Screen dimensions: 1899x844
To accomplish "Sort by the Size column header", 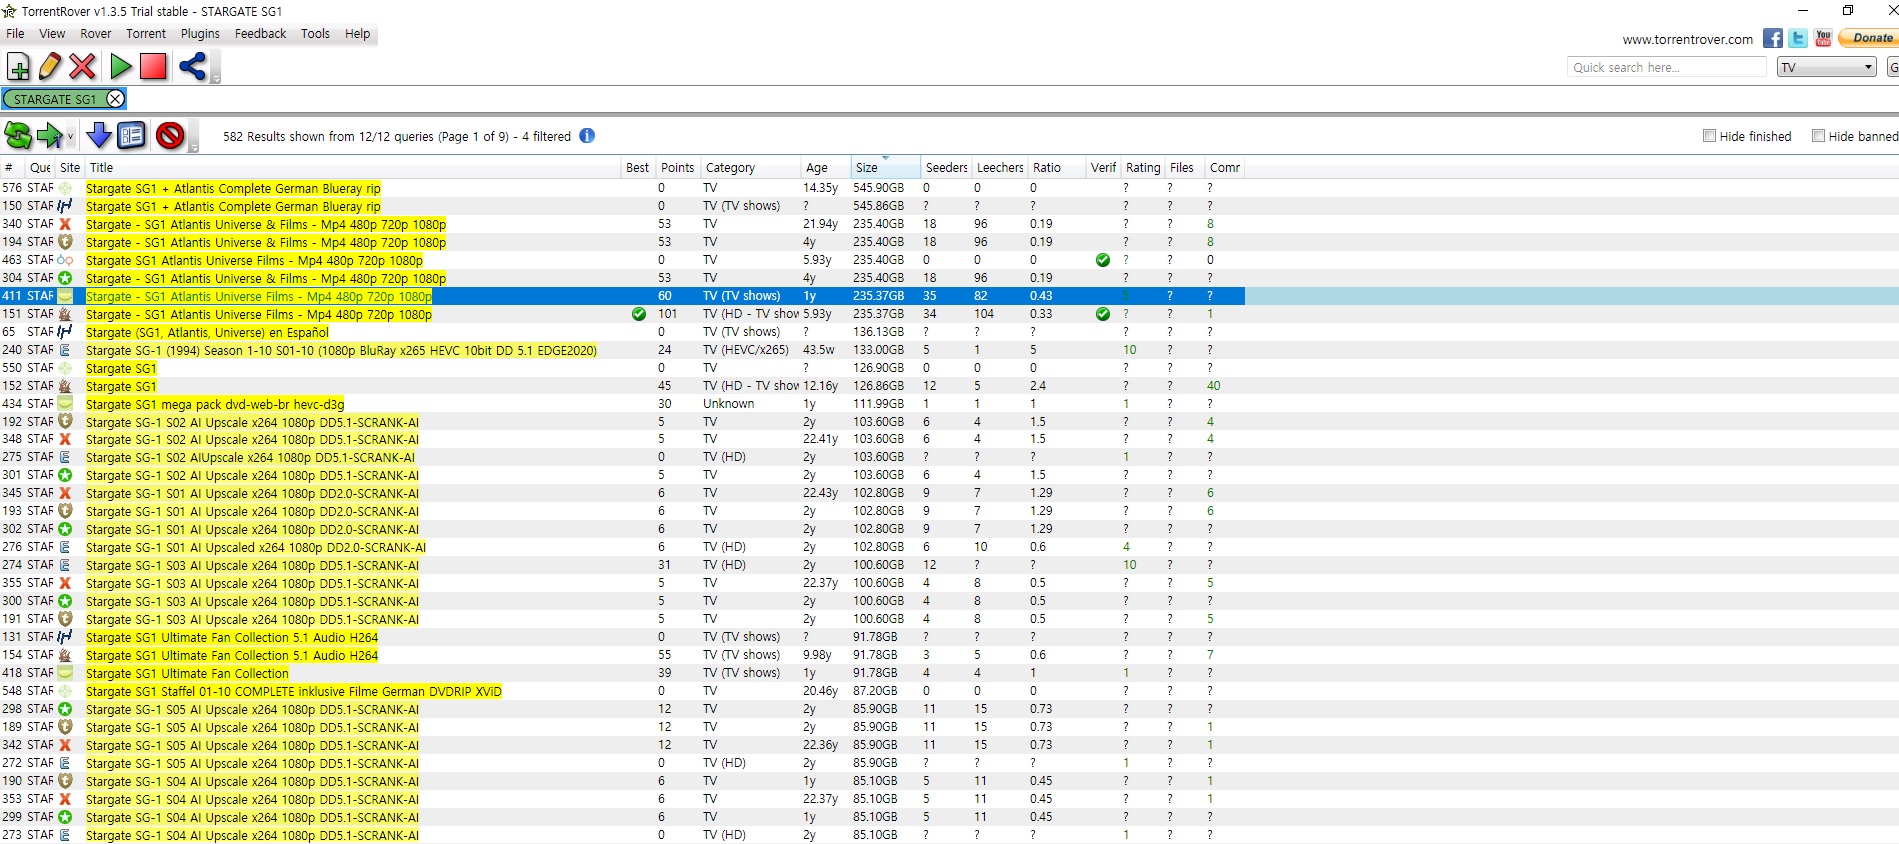I will [x=885, y=167].
